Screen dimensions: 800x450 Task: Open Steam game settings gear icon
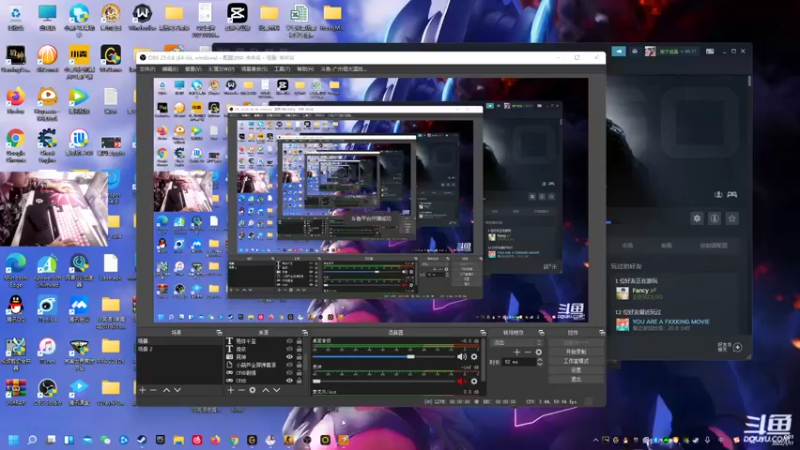pos(697,218)
